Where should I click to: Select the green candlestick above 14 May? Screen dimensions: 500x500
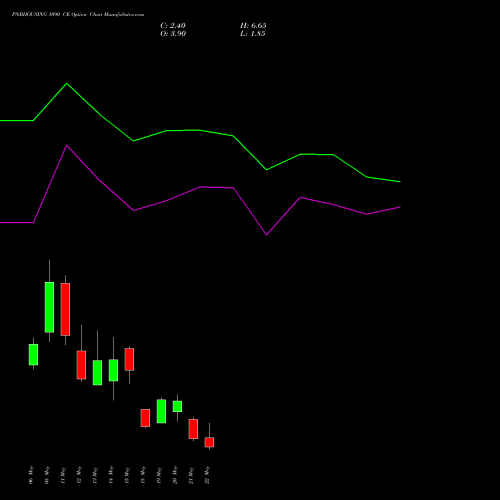tap(113, 370)
